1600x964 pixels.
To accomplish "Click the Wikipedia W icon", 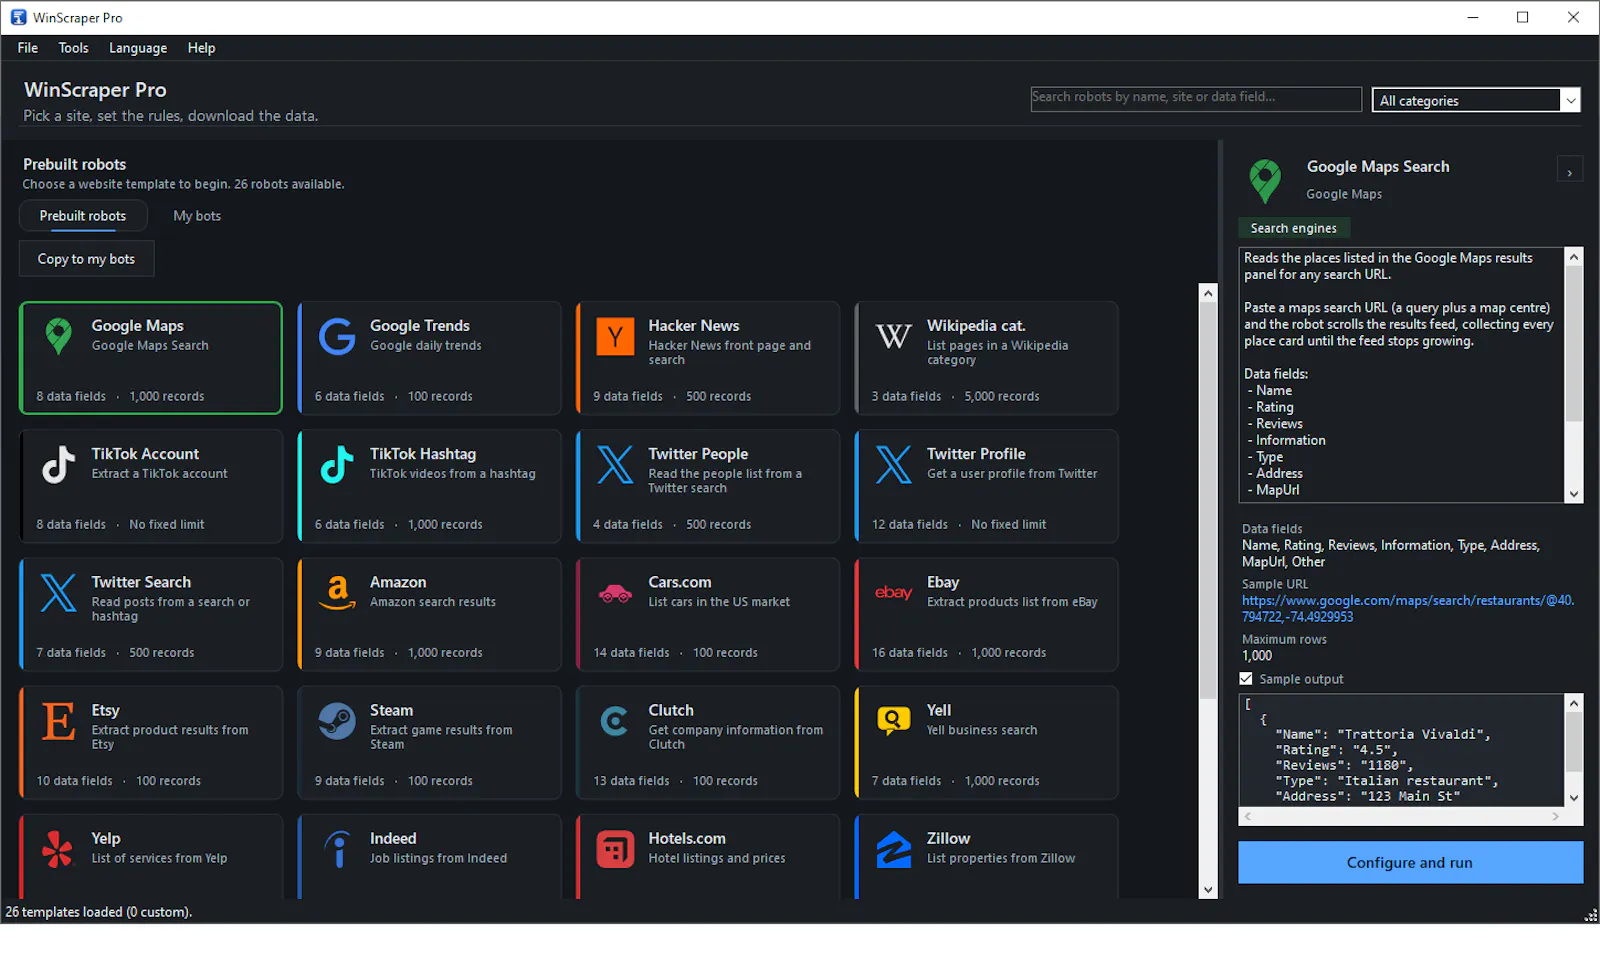I will 893,336.
